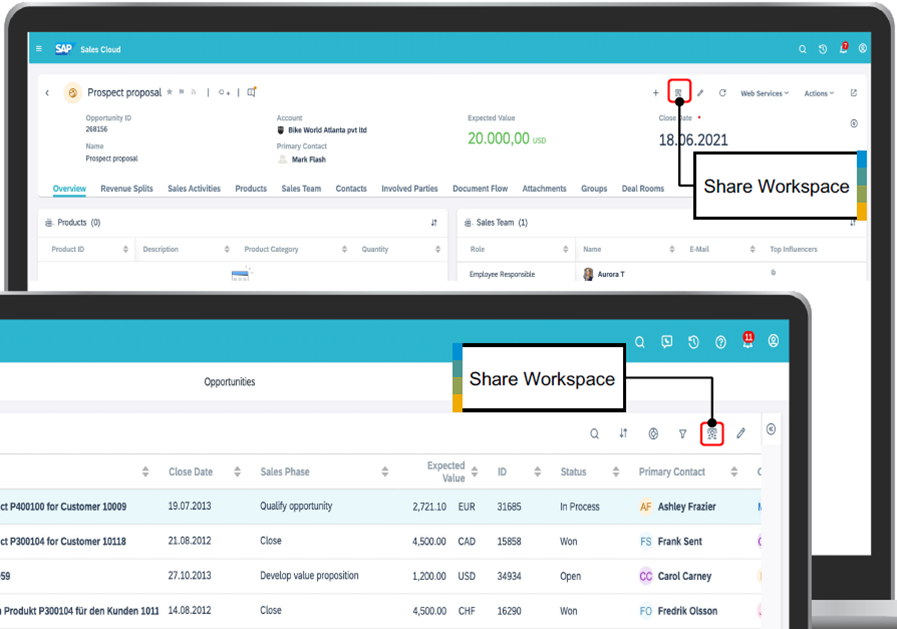
Task: Click Mark Flash primary contact link
Action: tap(309, 160)
